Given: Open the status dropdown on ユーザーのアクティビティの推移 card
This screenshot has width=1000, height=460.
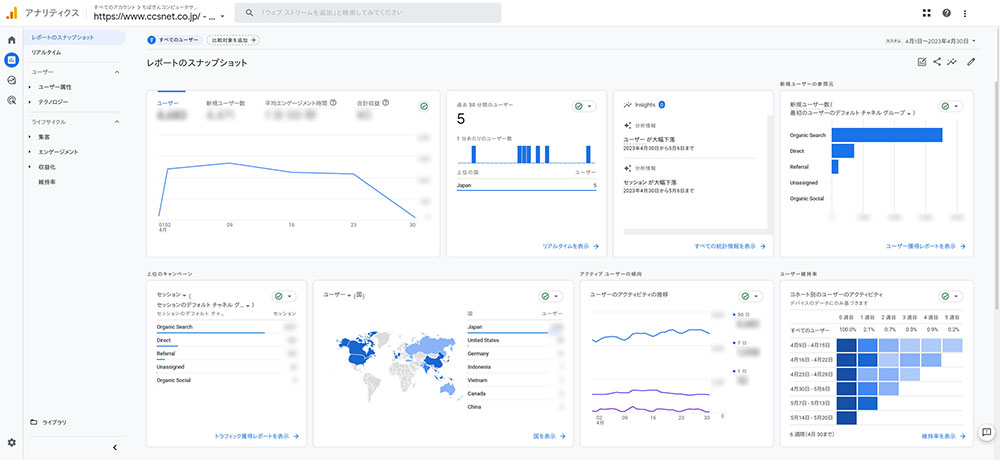Looking at the screenshot, I should (751, 296).
